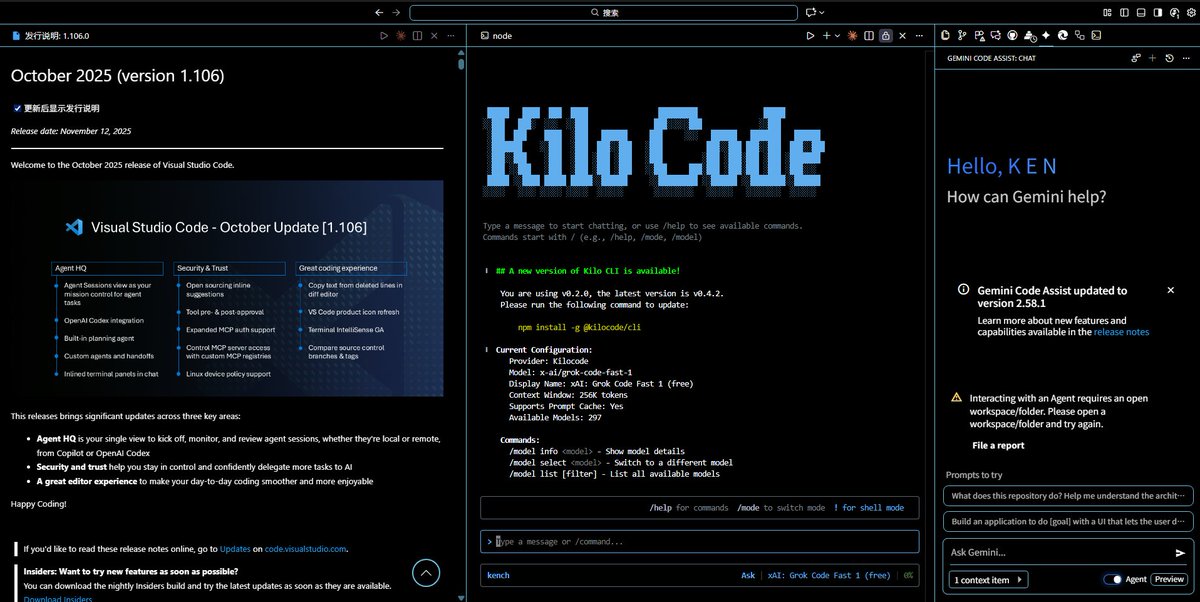Viewport: 1200px width, 602px height.
Task: Toggle the screencast bug icon above the terminal
Action: point(853,35)
